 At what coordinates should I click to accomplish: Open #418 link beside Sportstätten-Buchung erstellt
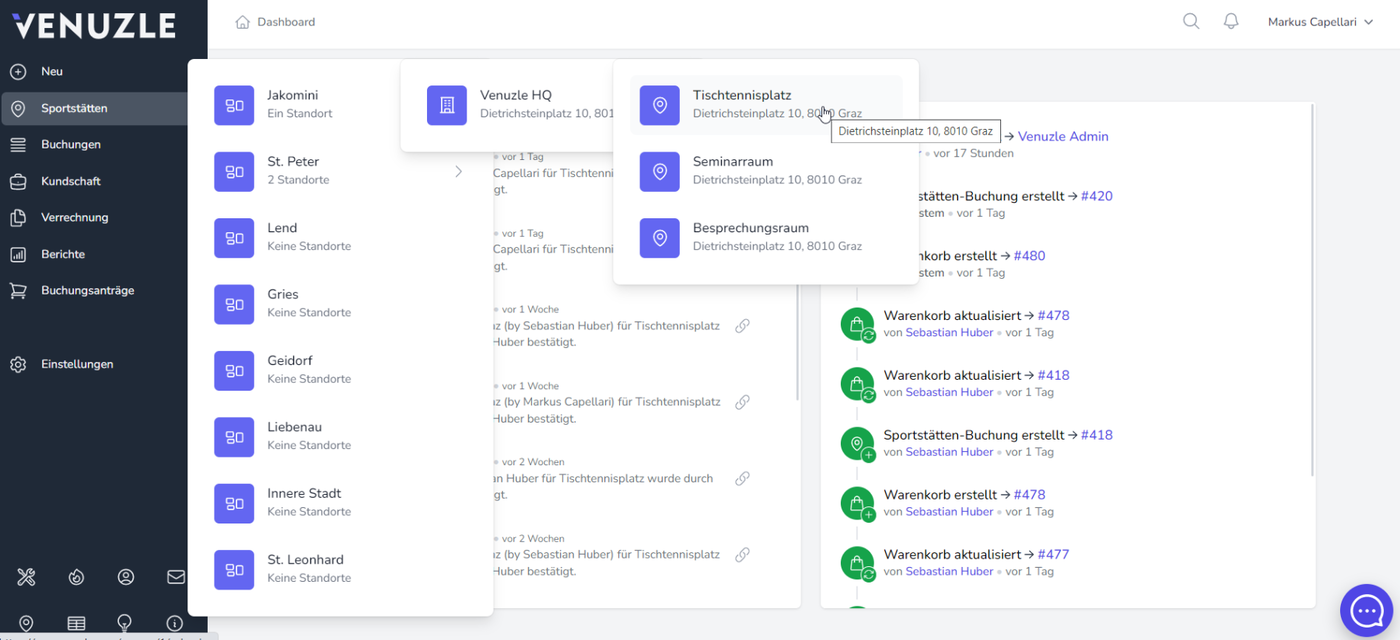[x=1097, y=435]
